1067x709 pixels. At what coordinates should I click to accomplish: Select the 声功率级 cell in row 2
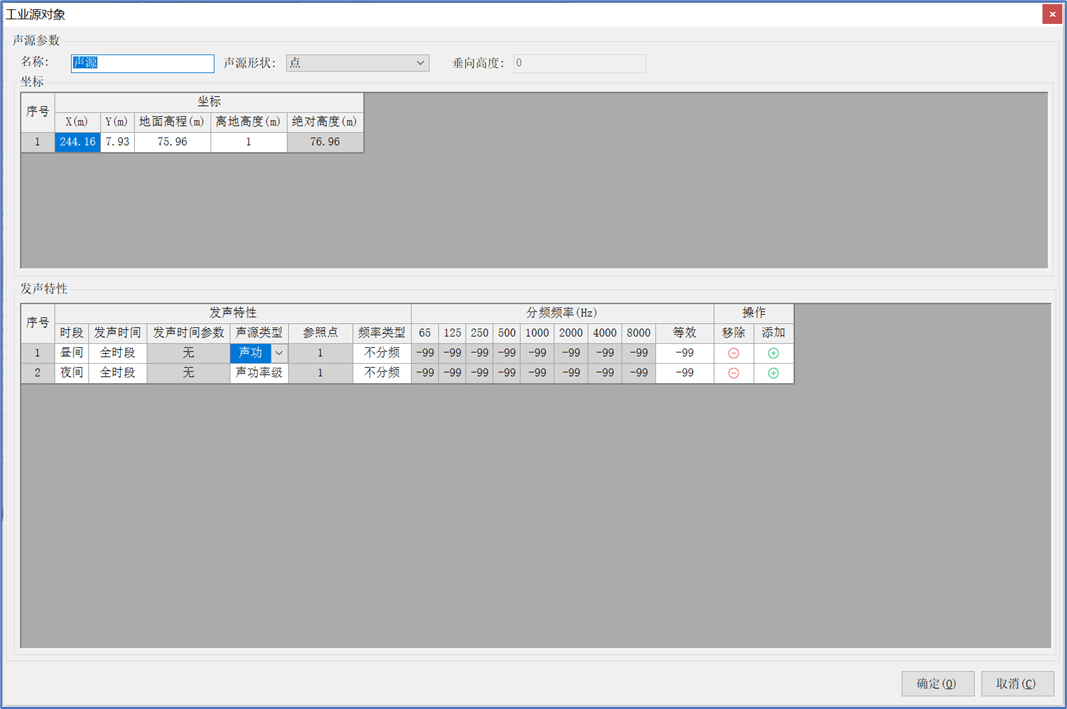[x=259, y=373]
